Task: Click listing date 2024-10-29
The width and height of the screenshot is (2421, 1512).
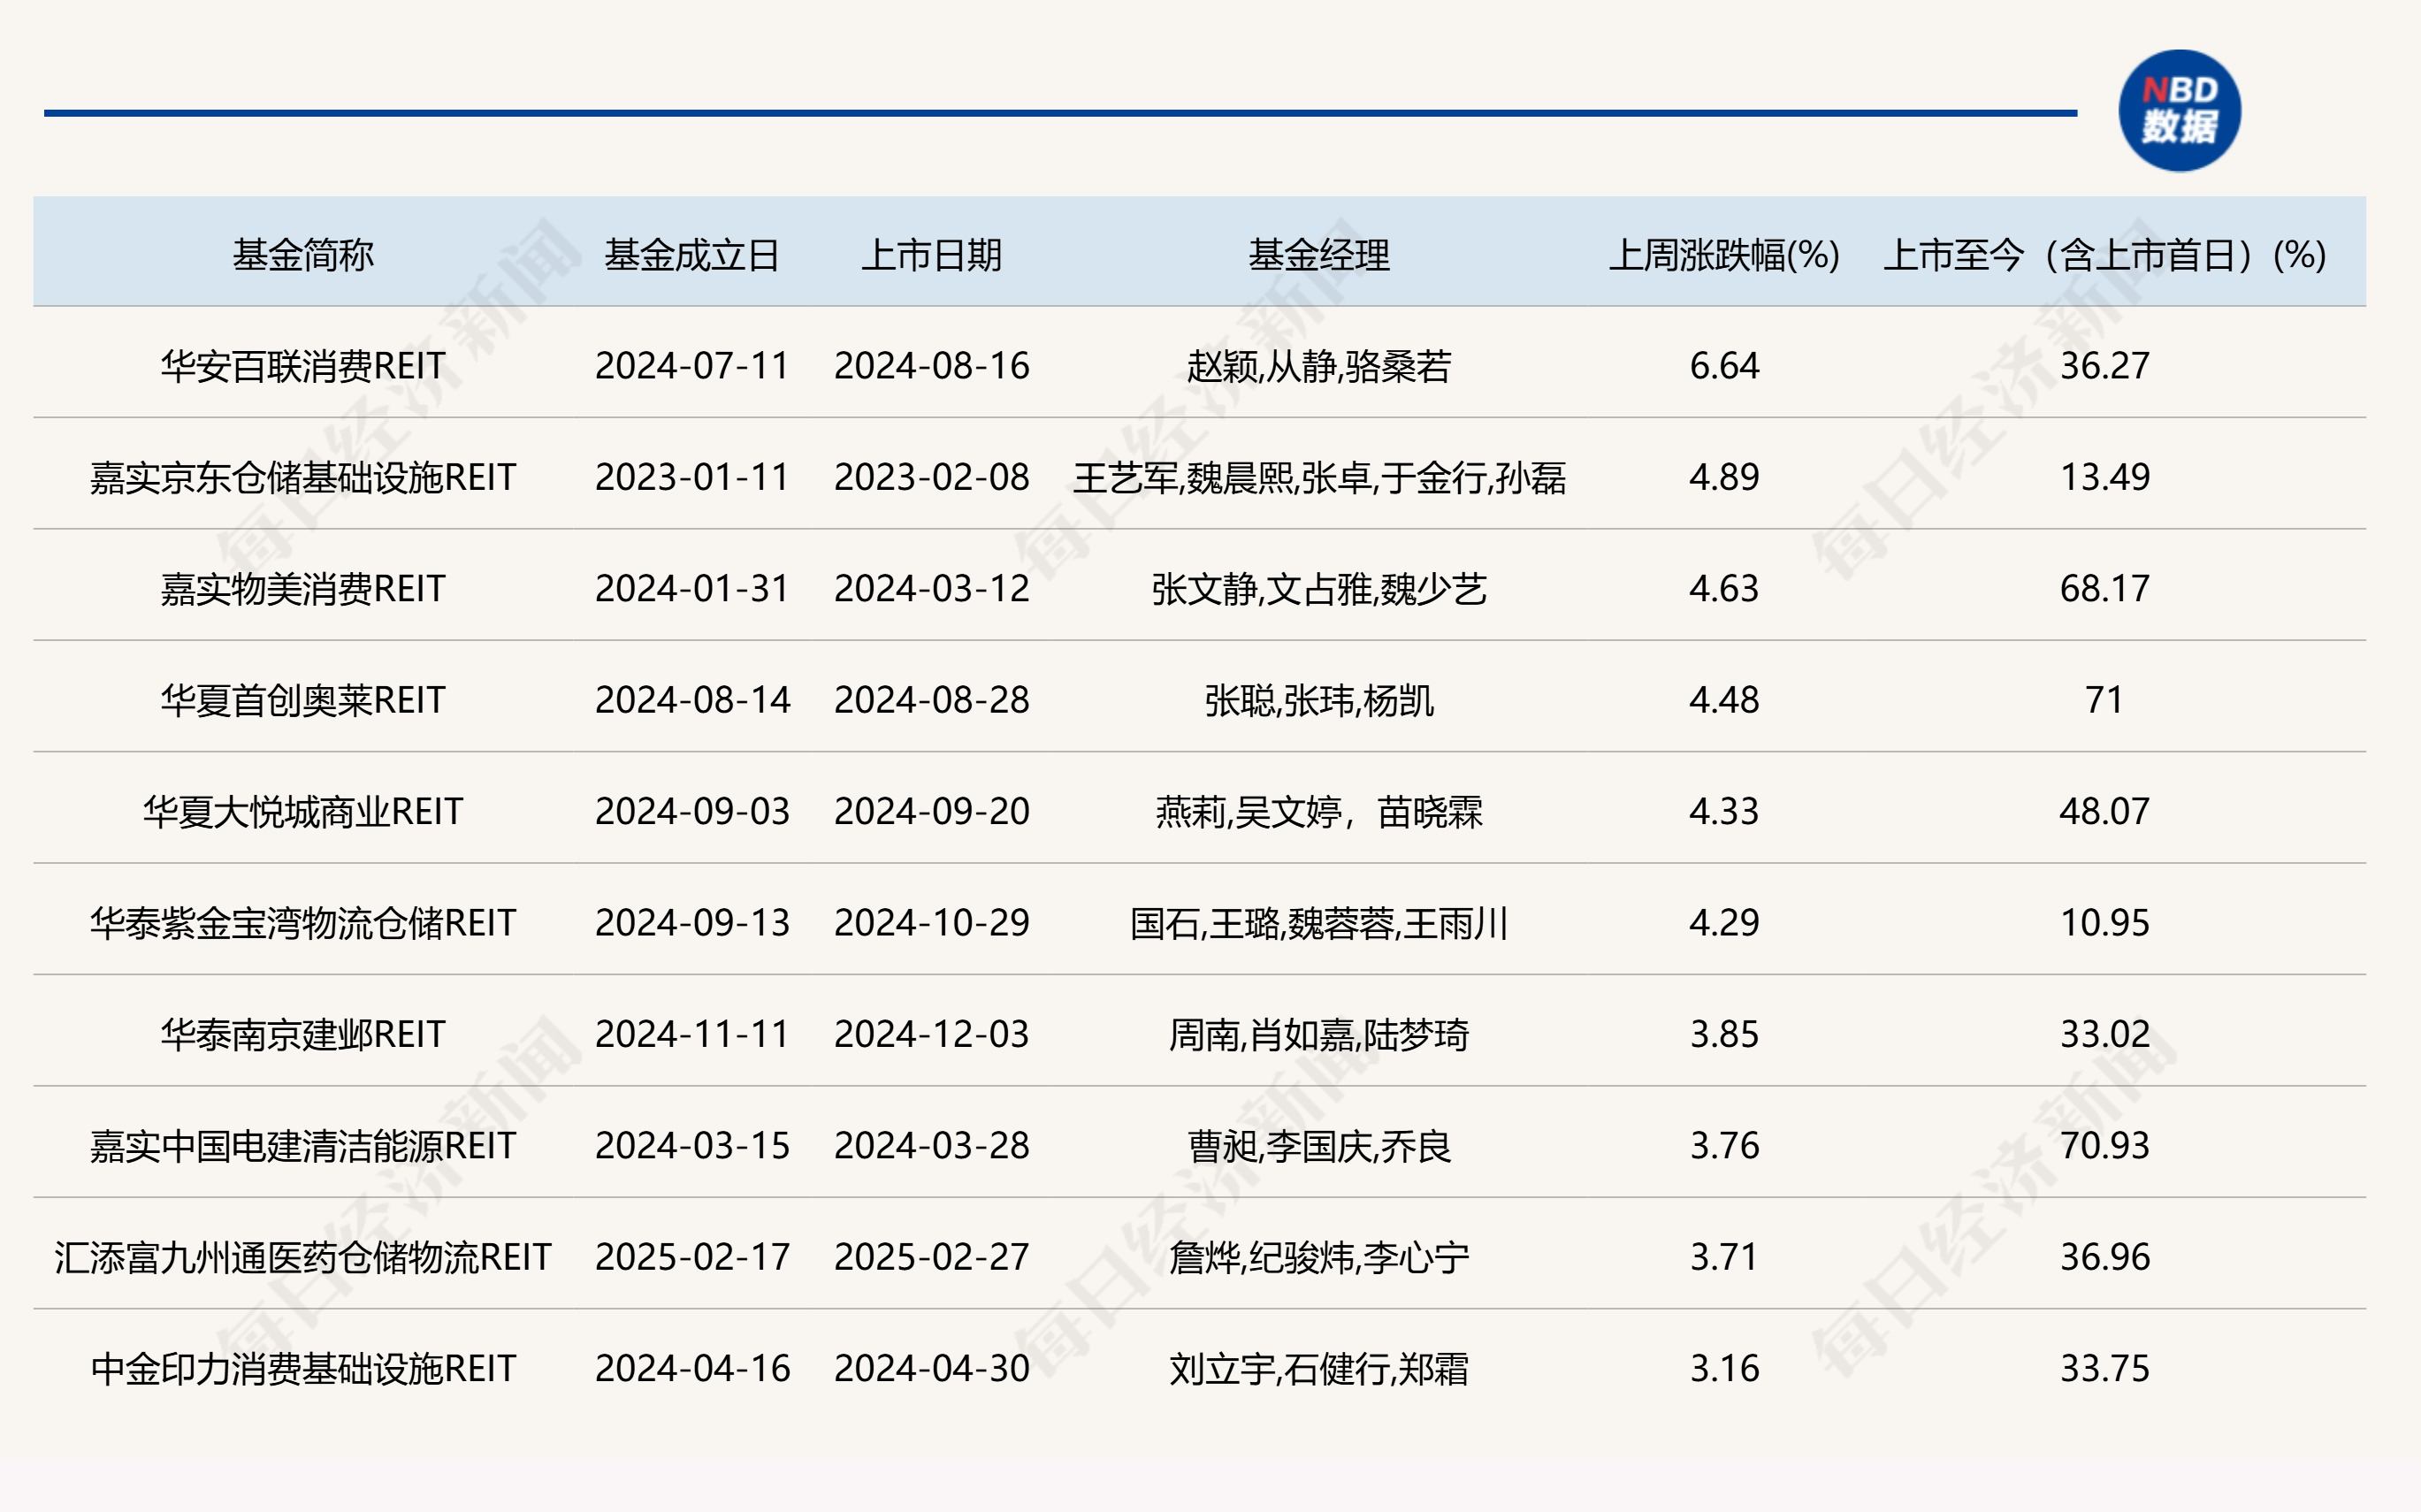Action: click(931, 923)
